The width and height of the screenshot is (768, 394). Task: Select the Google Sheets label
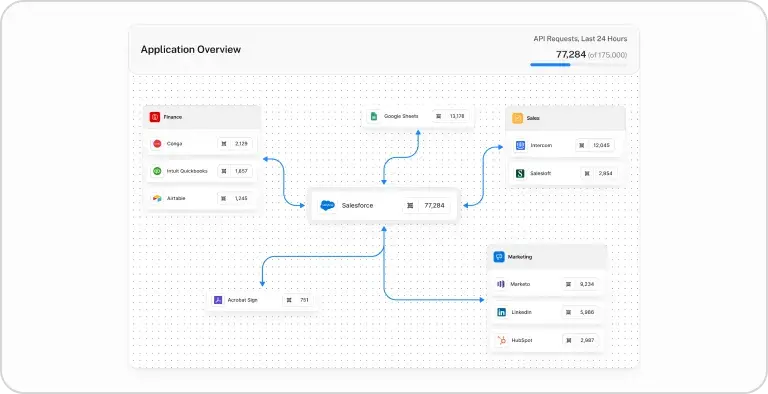[401, 116]
